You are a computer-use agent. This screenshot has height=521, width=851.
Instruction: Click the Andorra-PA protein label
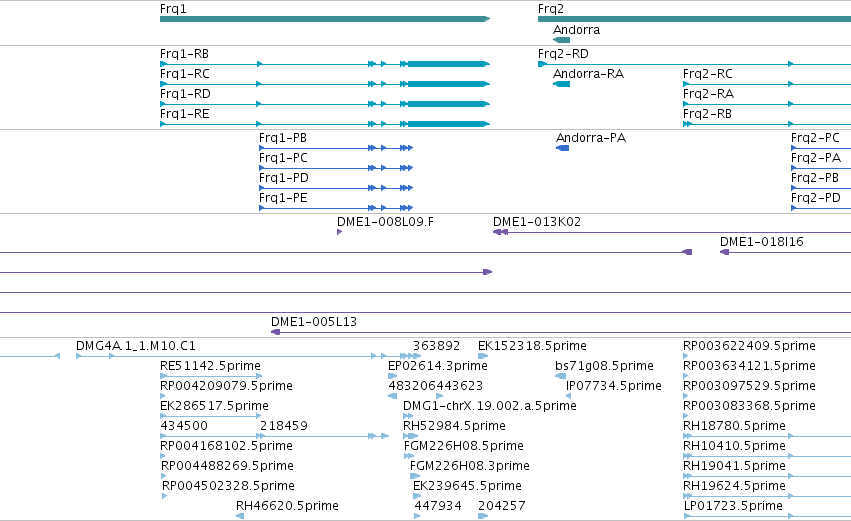coord(591,138)
